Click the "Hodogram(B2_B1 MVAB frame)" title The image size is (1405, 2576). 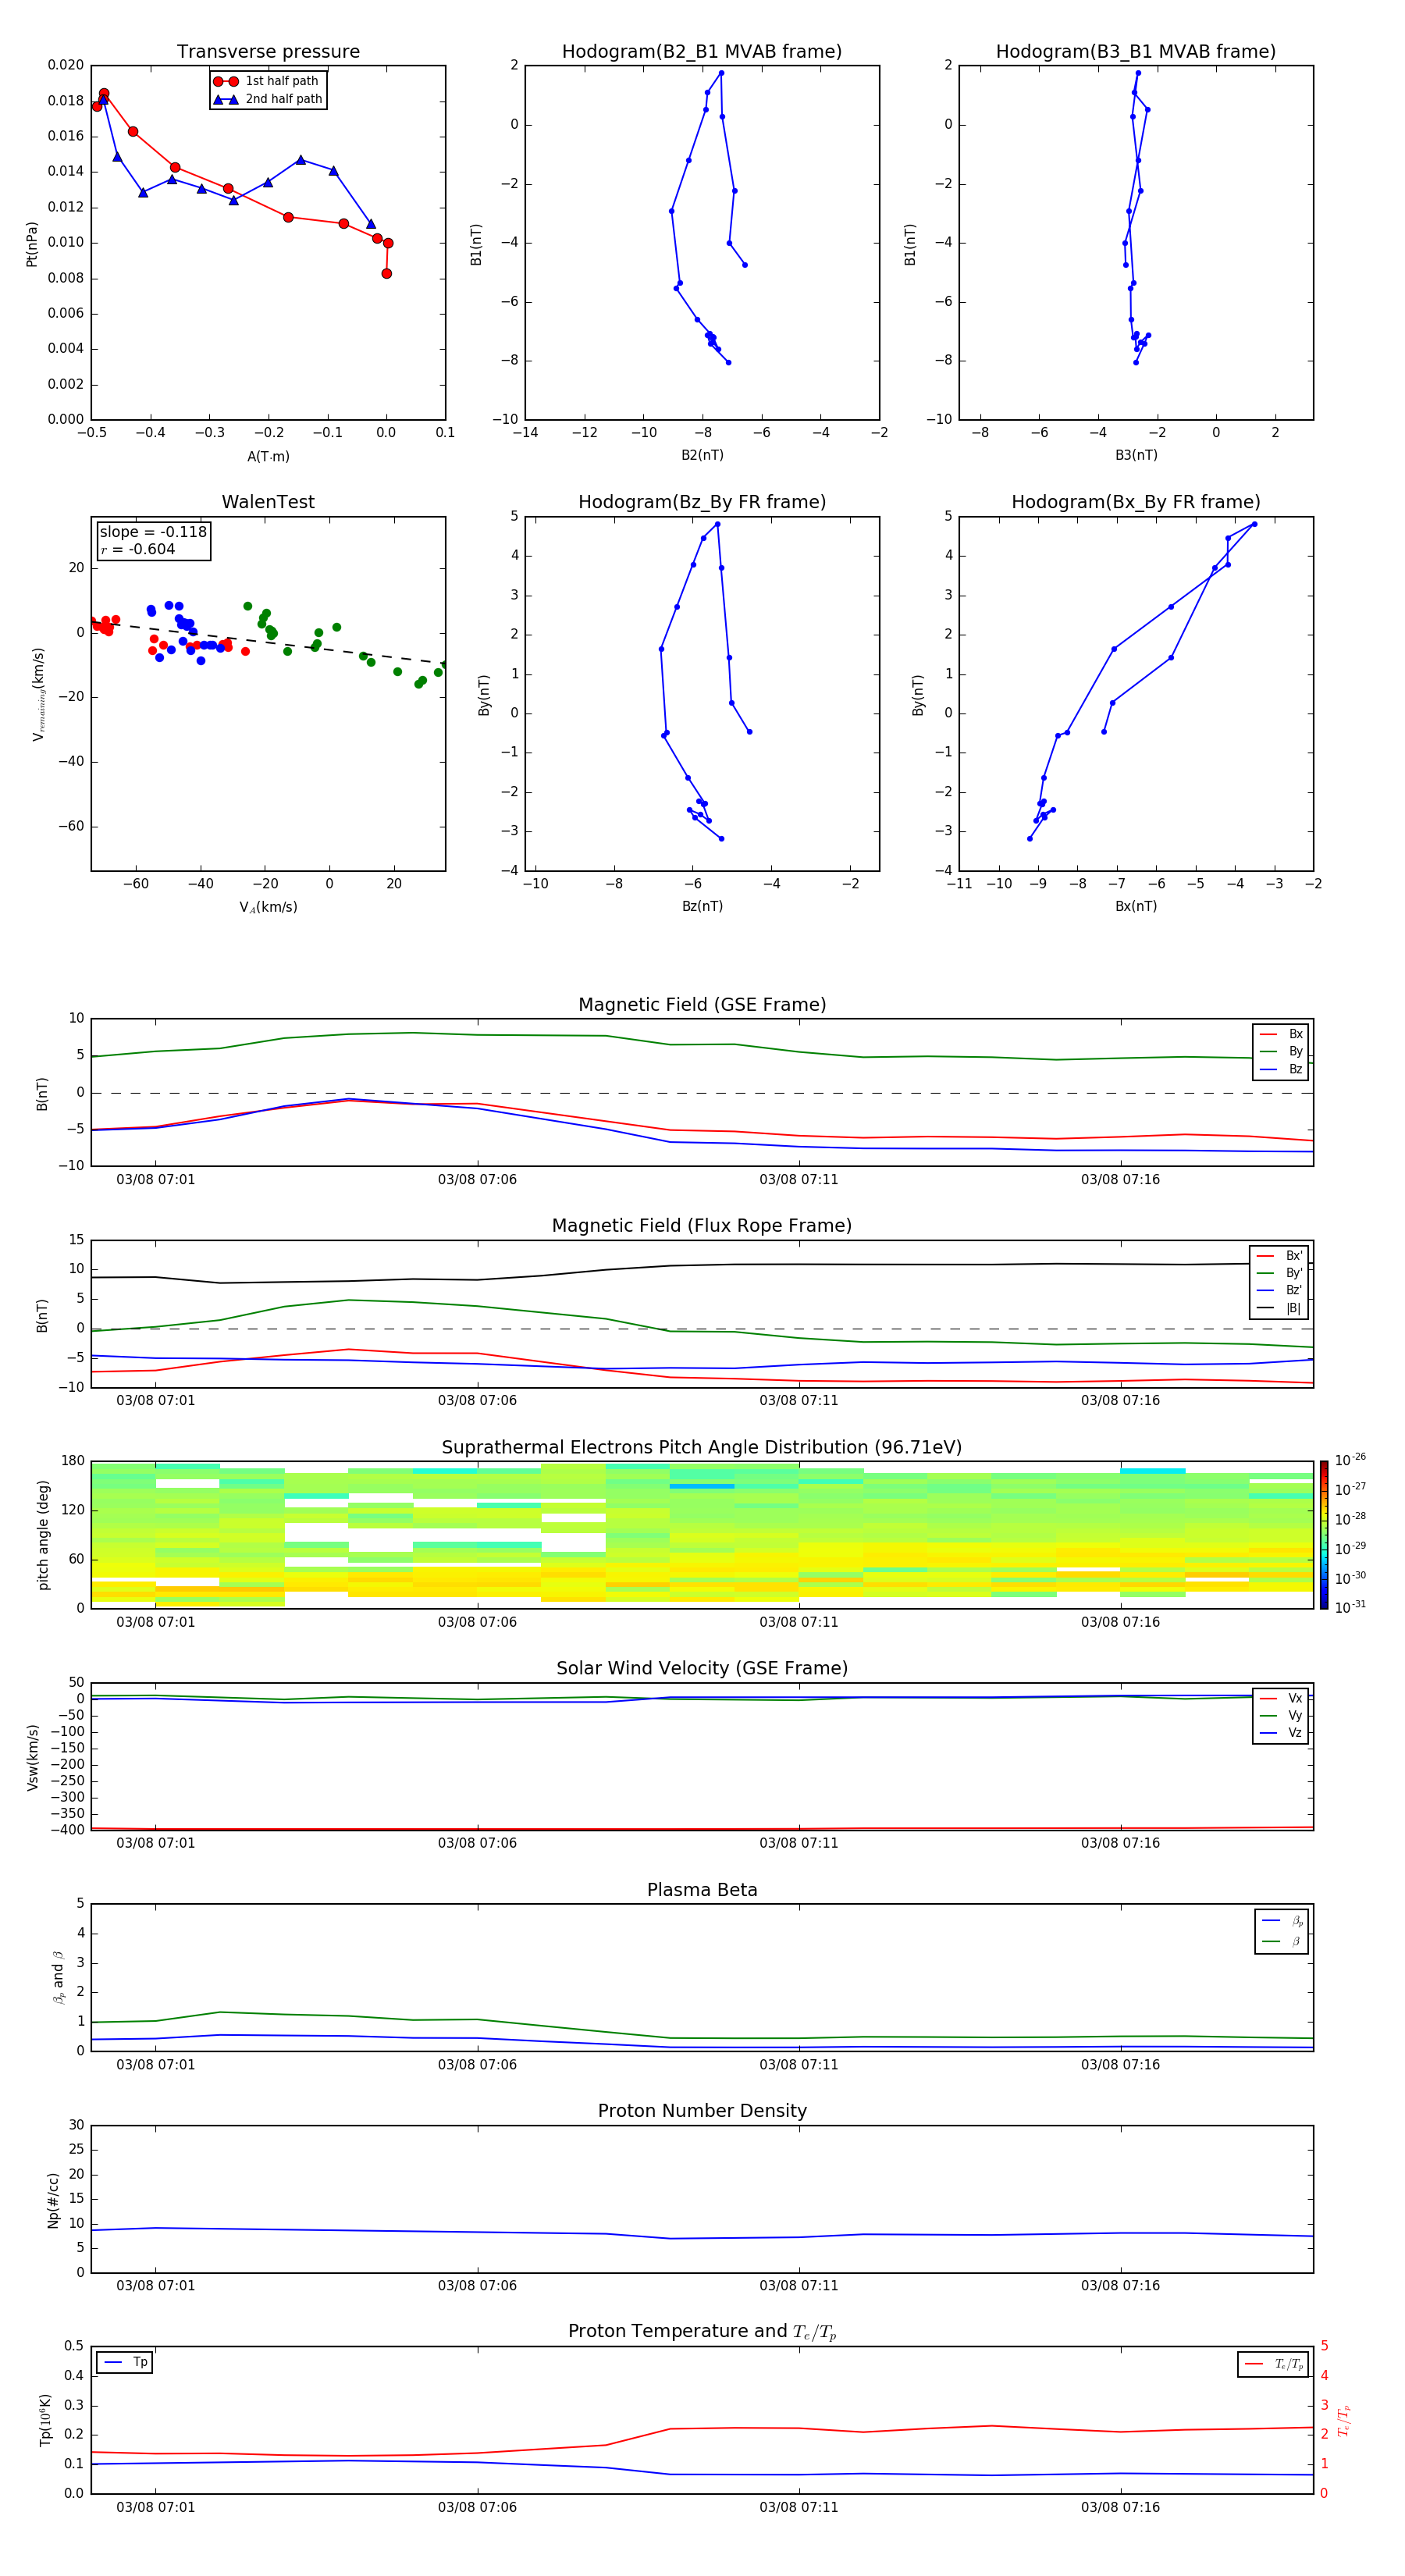point(702,52)
